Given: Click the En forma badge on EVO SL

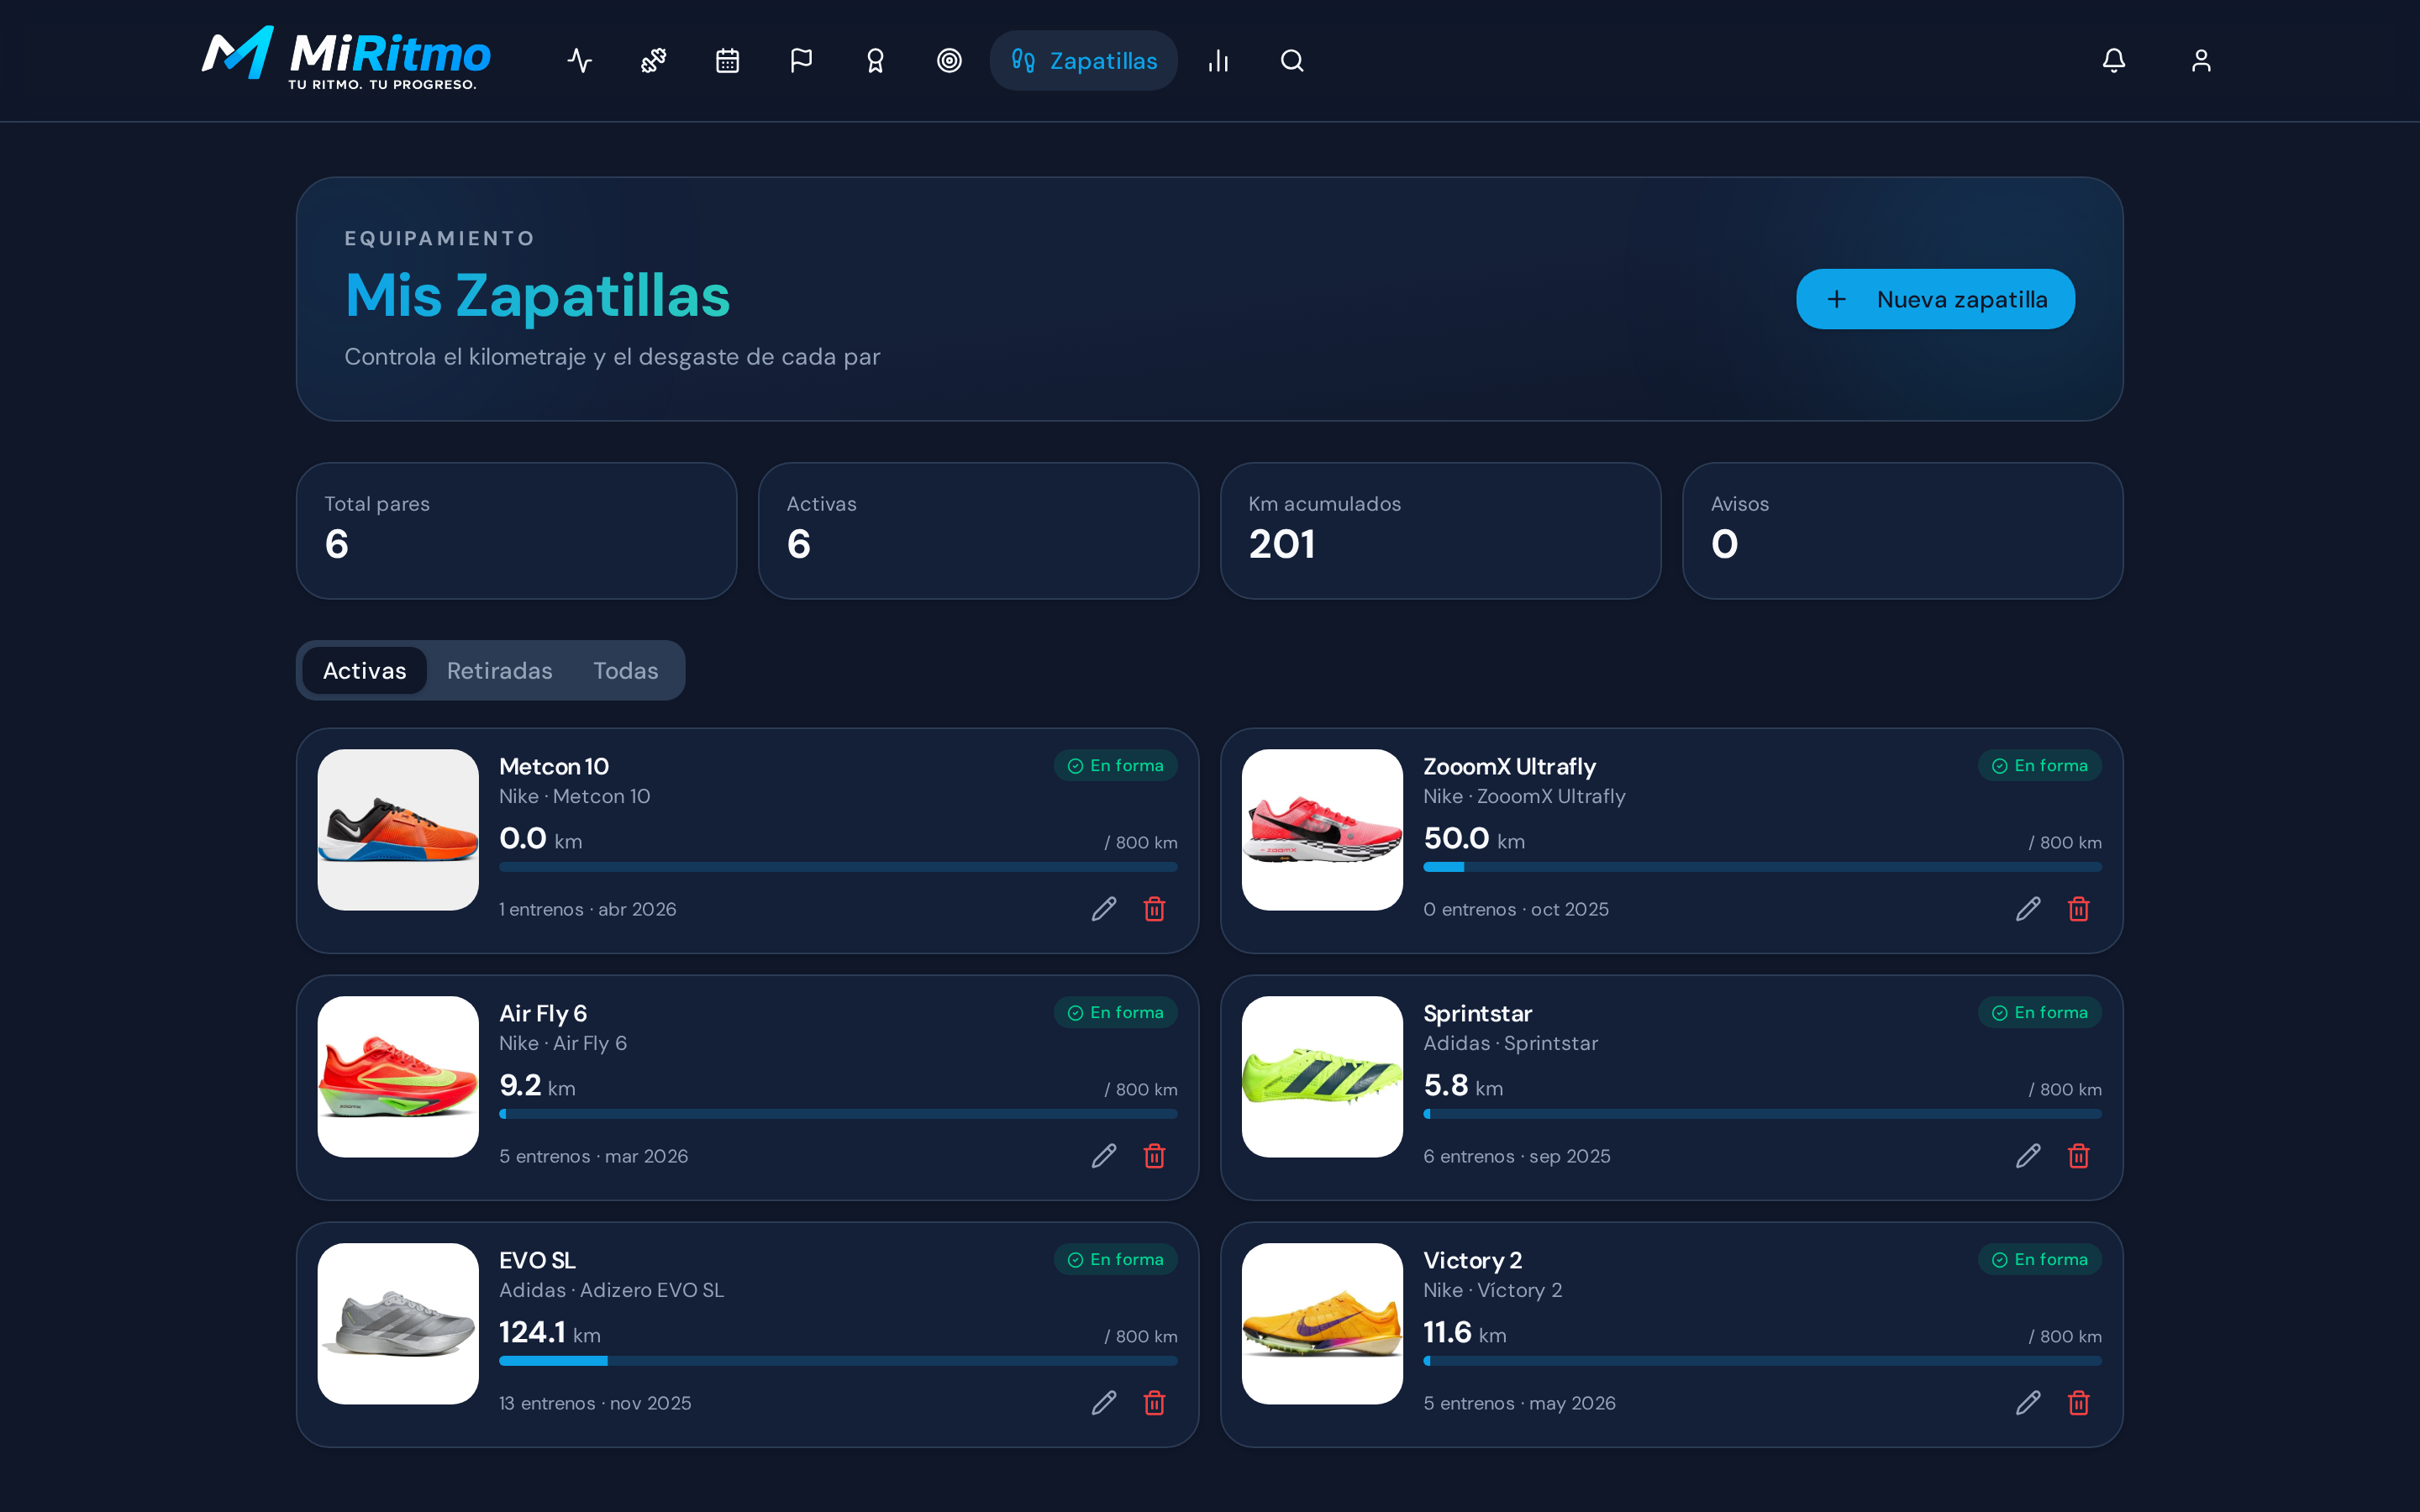Looking at the screenshot, I should (1116, 1260).
